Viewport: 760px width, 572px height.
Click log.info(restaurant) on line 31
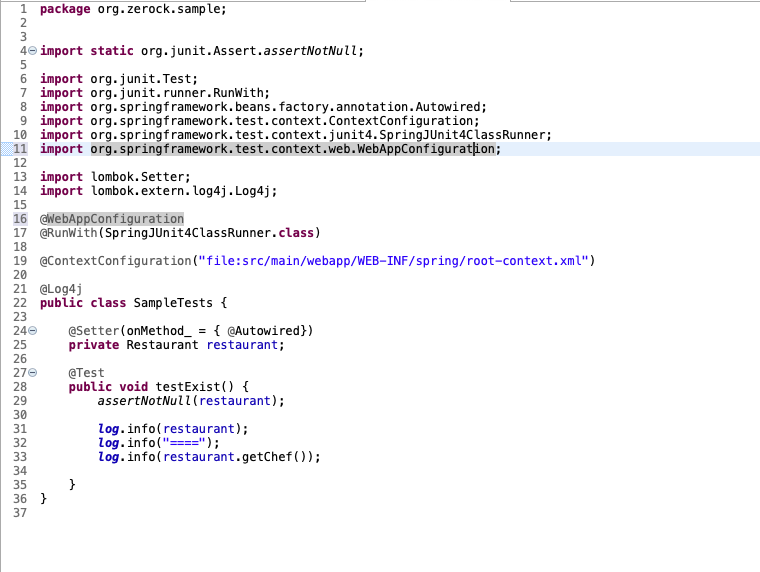tap(173, 429)
